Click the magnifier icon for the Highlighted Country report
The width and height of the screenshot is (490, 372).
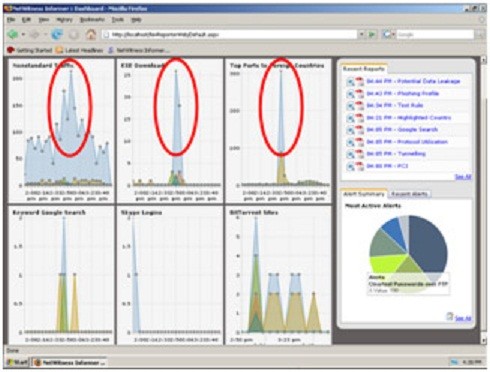pos(350,118)
